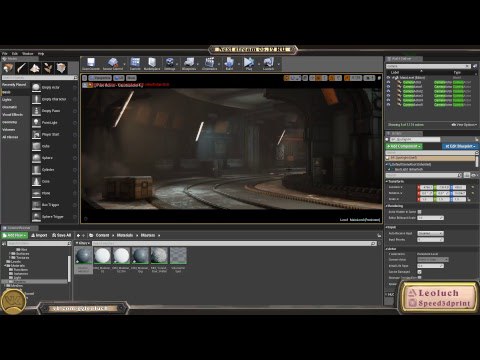
Task: Open the viewport options arrow dropdown
Action: (x=85, y=78)
